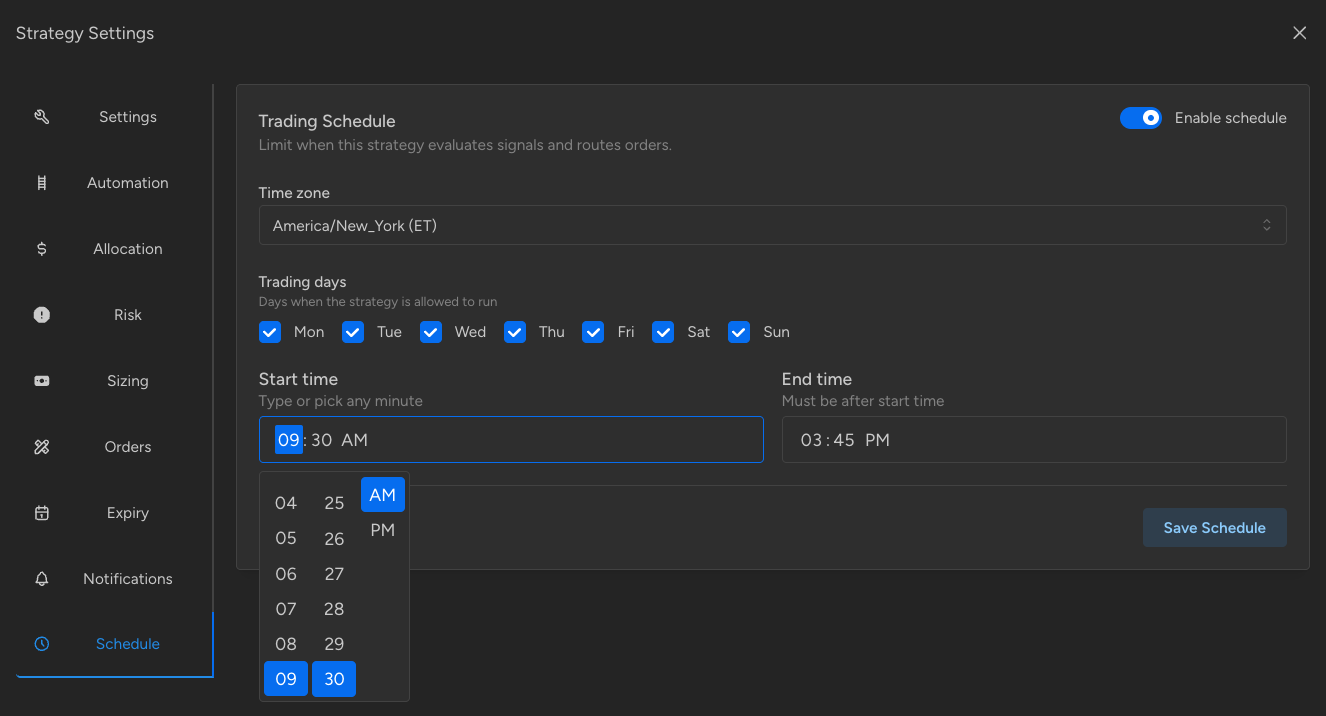The width and height of the screenshot is (1326, 716).
Task: Uncheck the Sun trading day
Action: (x=739, y=332)
